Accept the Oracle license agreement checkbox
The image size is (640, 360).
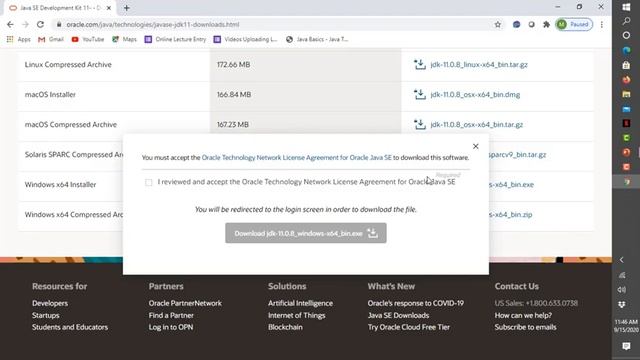(149, 182)
